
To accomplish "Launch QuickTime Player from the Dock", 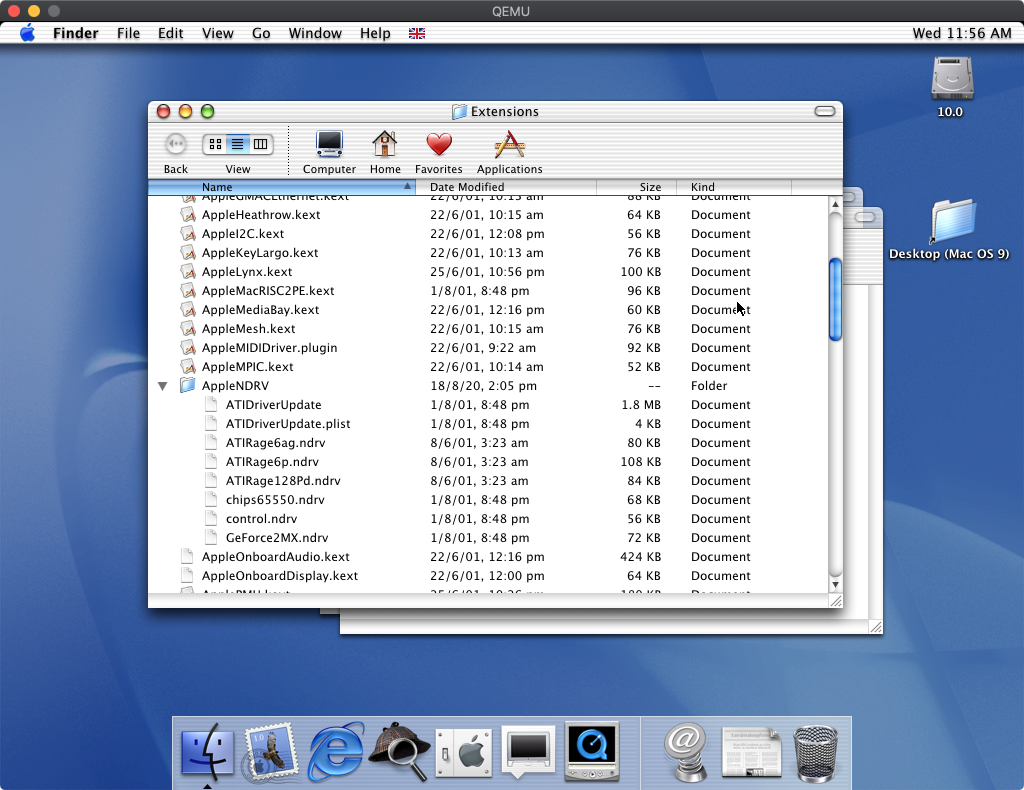I will 592,751.
